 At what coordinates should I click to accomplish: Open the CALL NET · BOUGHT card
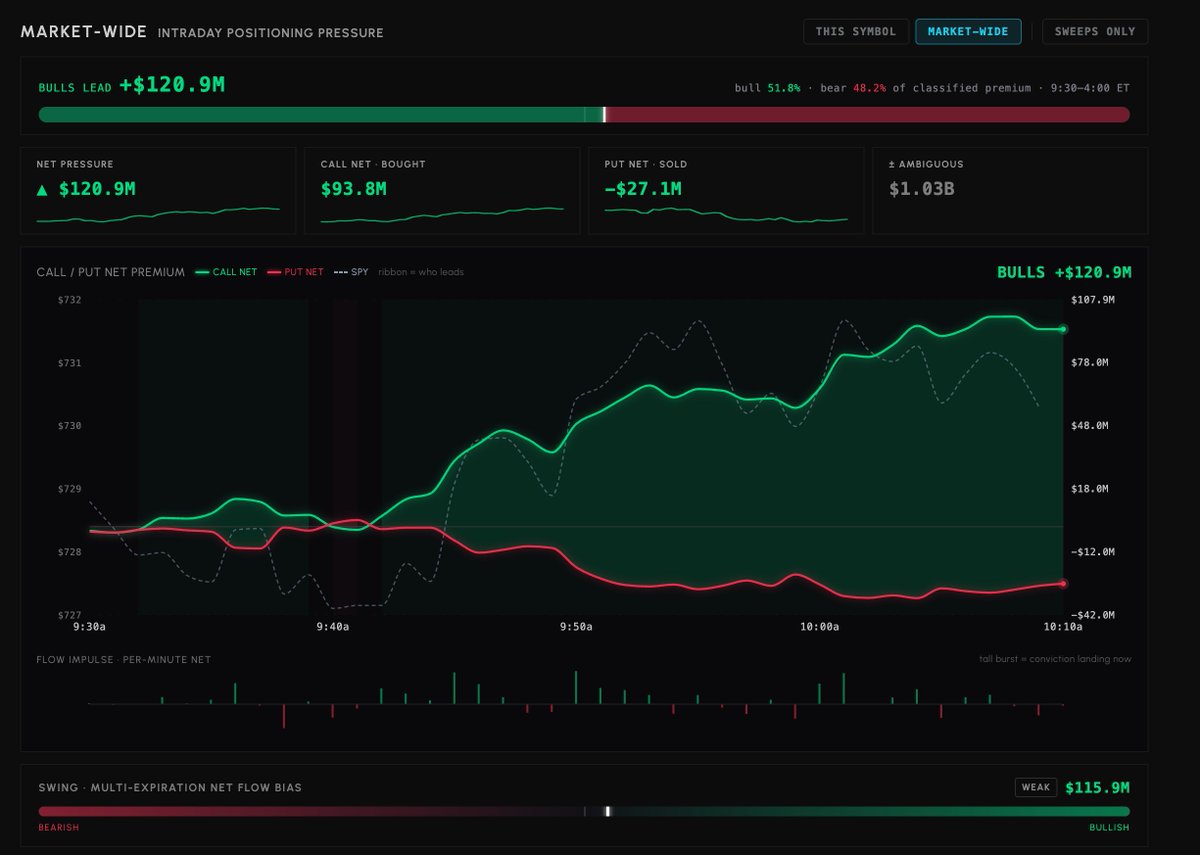pyautogui.click(x=442, y=191)
